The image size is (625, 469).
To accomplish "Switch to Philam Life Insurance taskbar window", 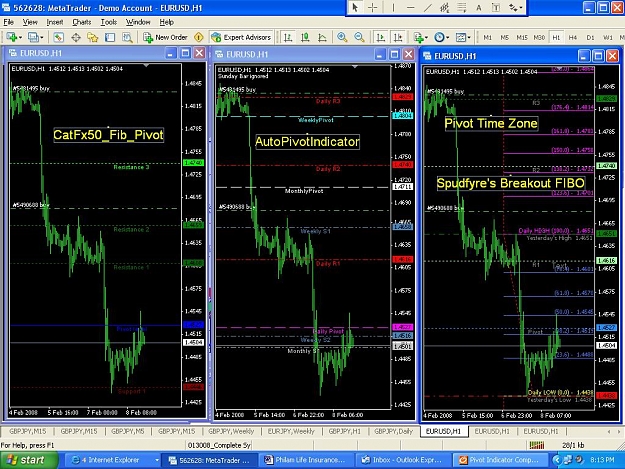I will pyautogui.click(x=305, y=460).
